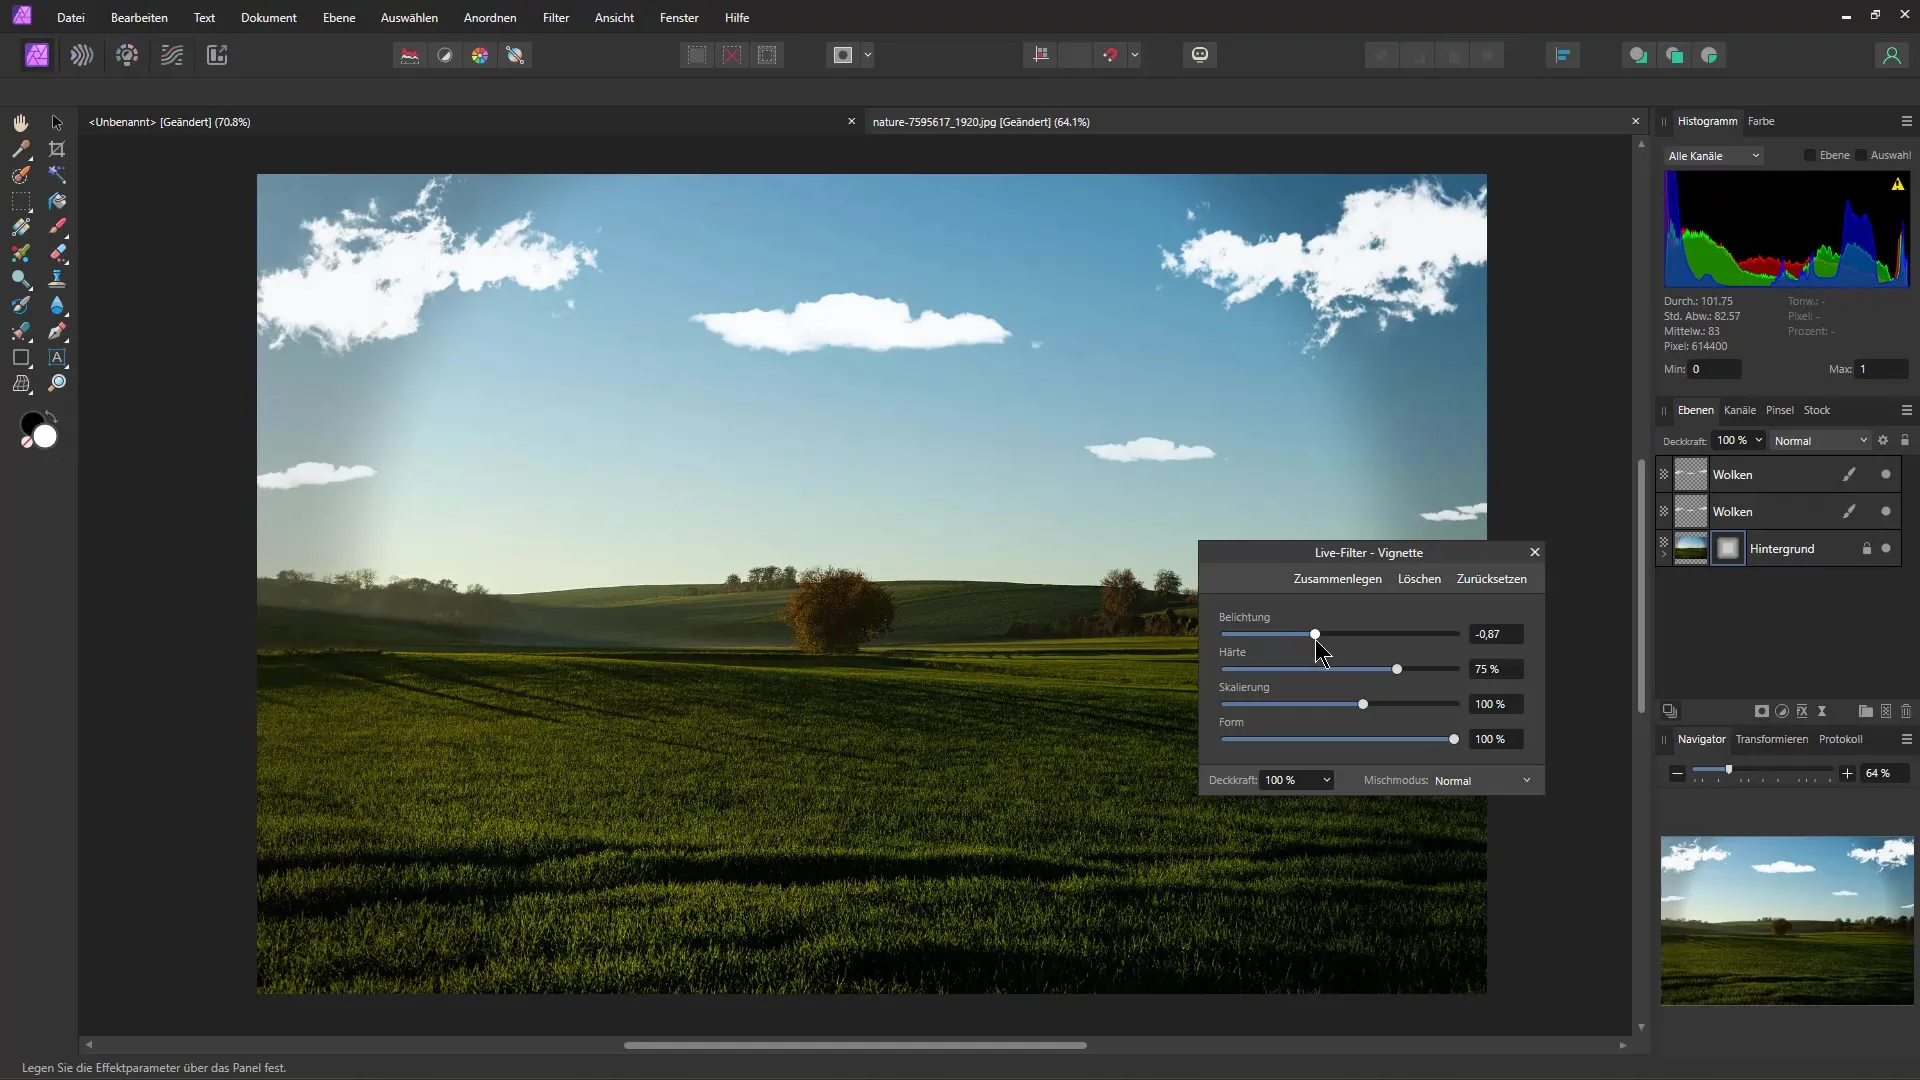Drag the Belichtung slider to adjust exposure
The height and width of the screenshot is (1080, 1920).
(1315, 633)
